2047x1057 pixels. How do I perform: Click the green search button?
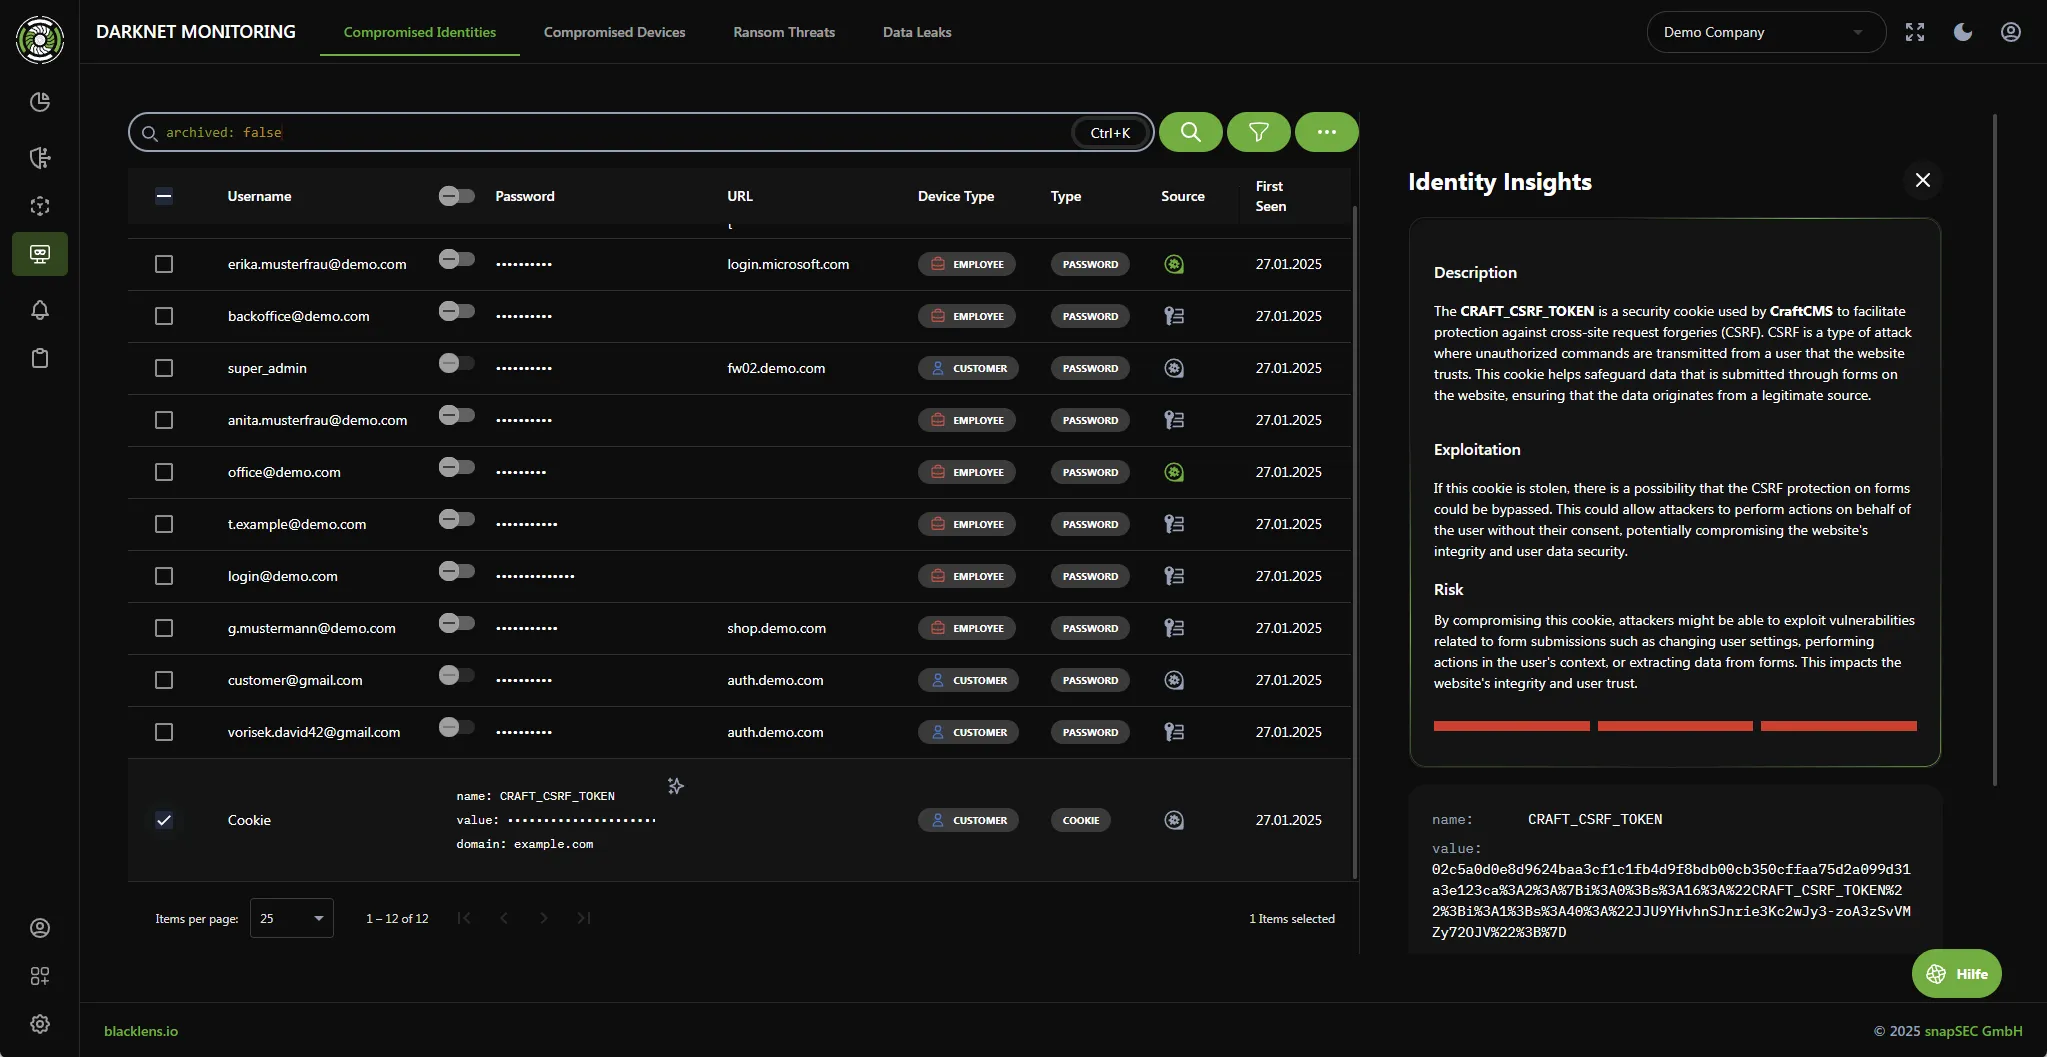click(x=1190, y=132)
